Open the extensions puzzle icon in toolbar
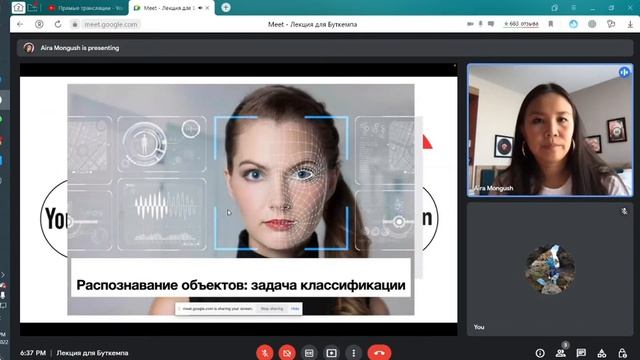This screenshot has height=360, width=640. [x=611, y=24]
